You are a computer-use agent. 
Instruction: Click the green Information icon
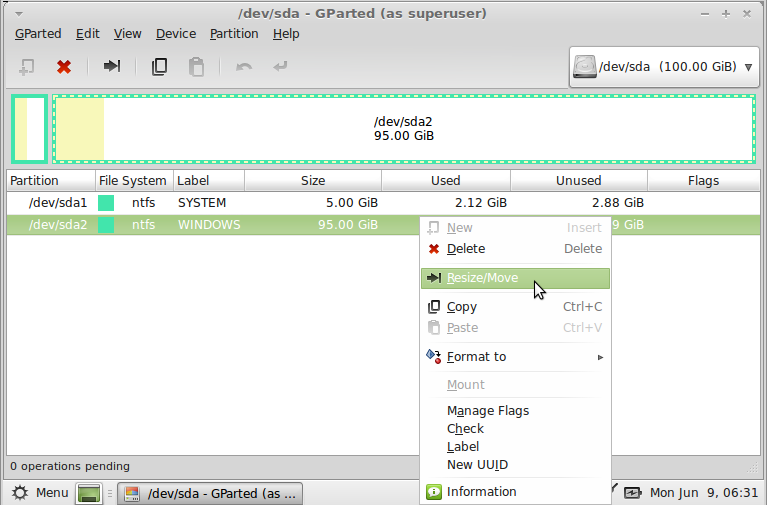coord(434,492)
